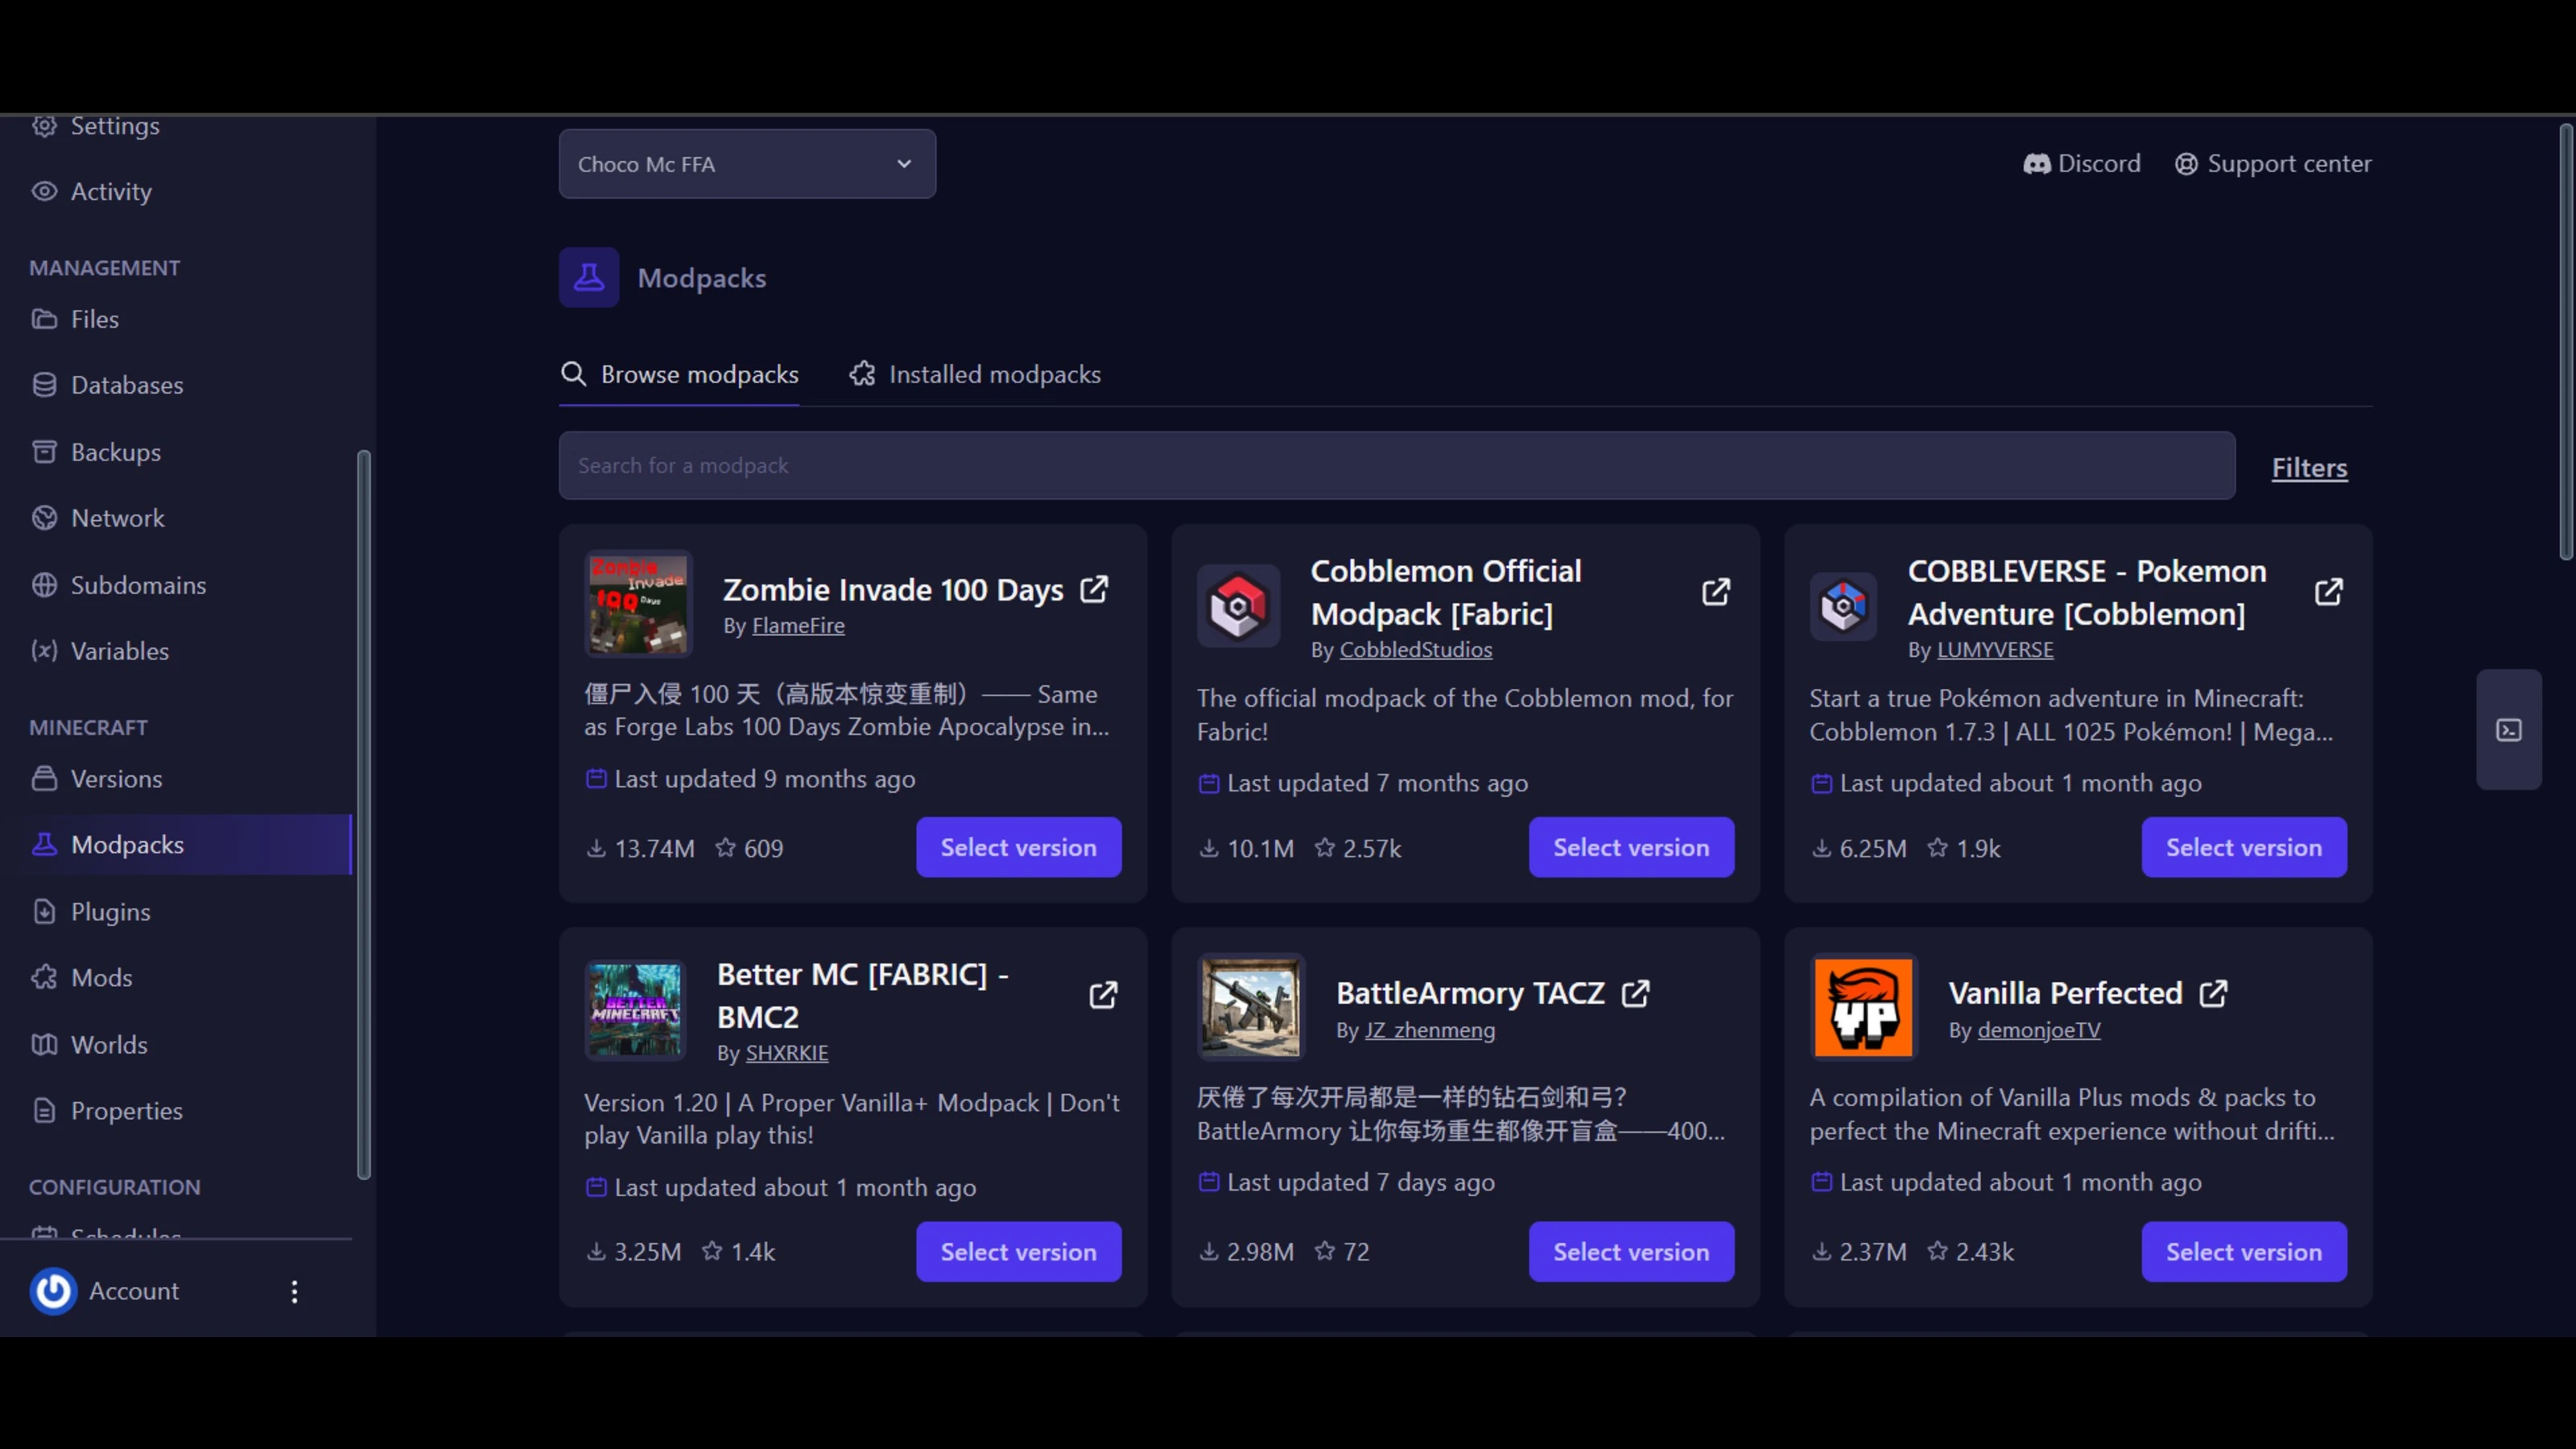Open Worlds section in sidebar
This screenshot has height=1449, width=2576.
[109, 1044]
